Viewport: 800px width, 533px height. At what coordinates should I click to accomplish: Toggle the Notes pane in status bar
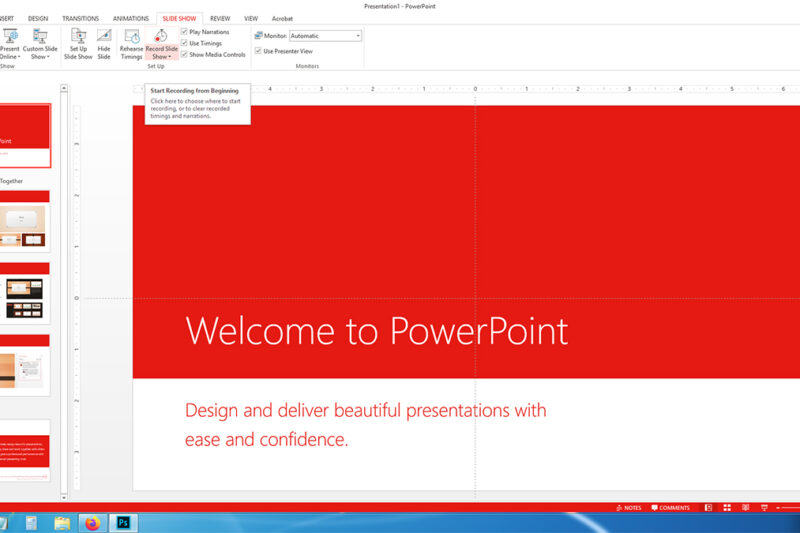point(629,507)
